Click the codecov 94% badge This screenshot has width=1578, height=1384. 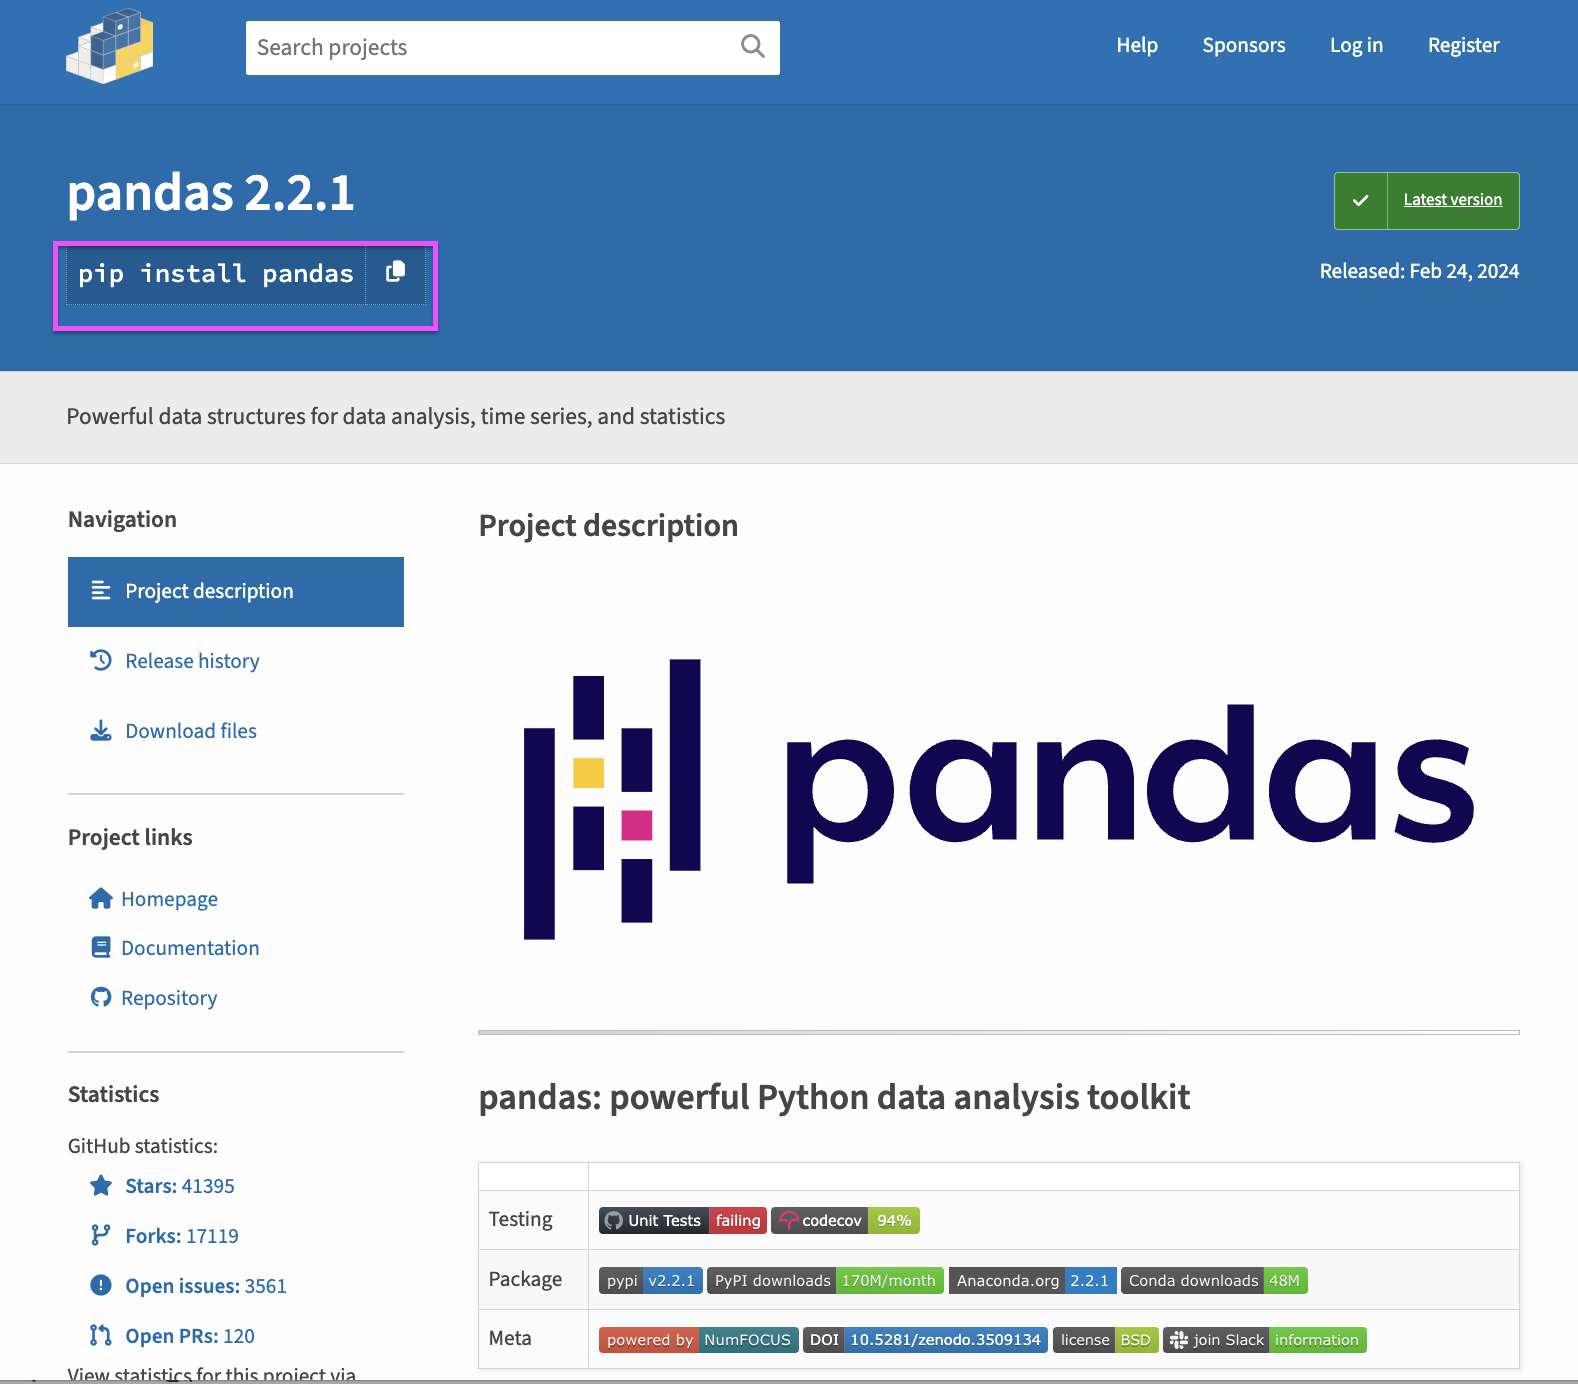(845, 1221)
